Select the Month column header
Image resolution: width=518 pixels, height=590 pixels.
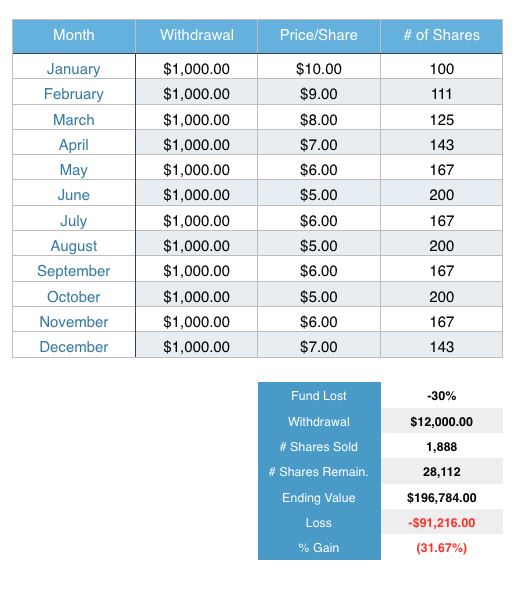pyautogui.click(x=74, y=35)
